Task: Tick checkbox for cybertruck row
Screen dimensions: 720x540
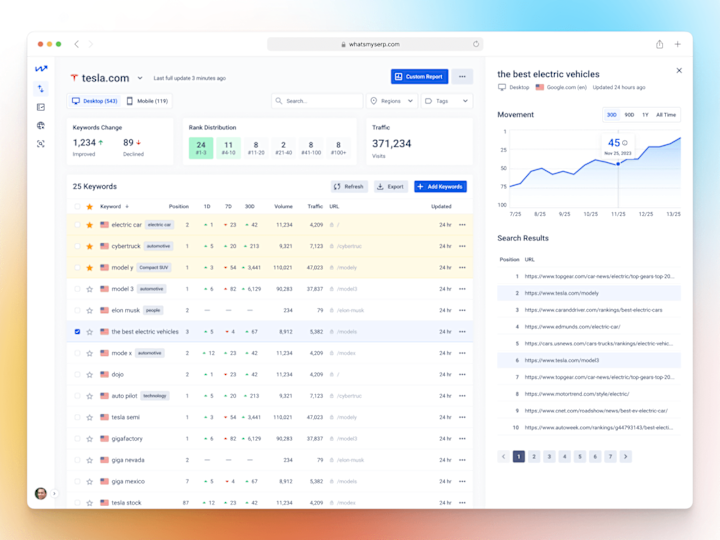Action: pyautogui.click(x=77, y=246)
